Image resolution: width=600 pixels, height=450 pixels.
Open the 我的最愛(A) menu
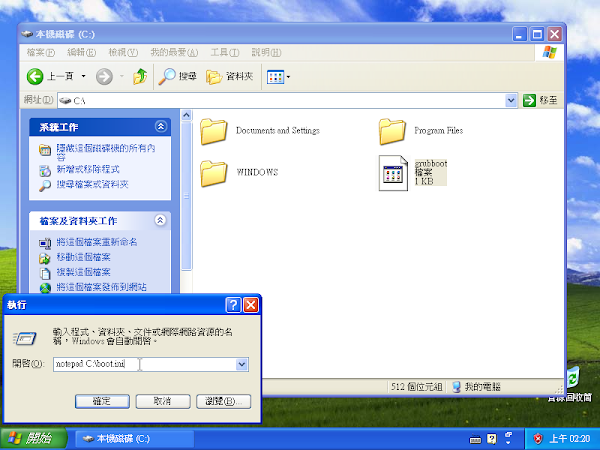pyautogui.click(x=174, y=52)
